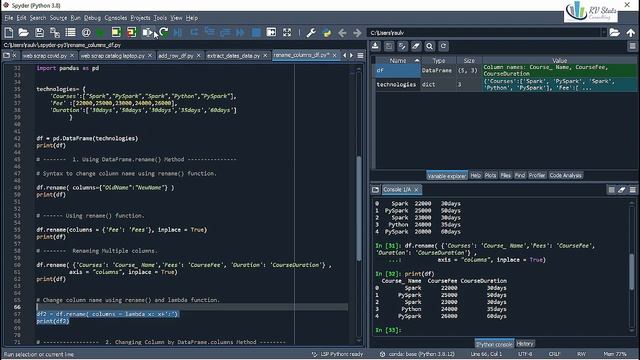Go back to previous cursor position
The height and width of the screenshot is (360, 640).
[x=342, y=33]
